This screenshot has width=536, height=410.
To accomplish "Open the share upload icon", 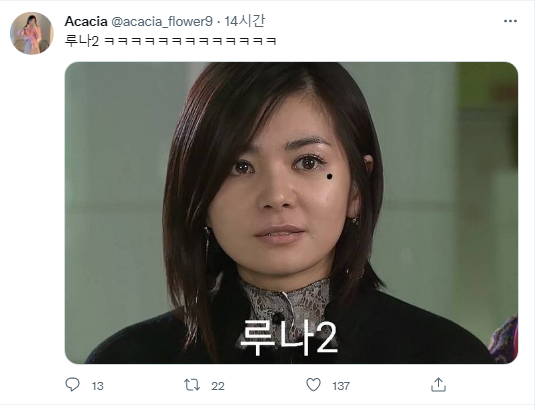I will coord(438,385).
